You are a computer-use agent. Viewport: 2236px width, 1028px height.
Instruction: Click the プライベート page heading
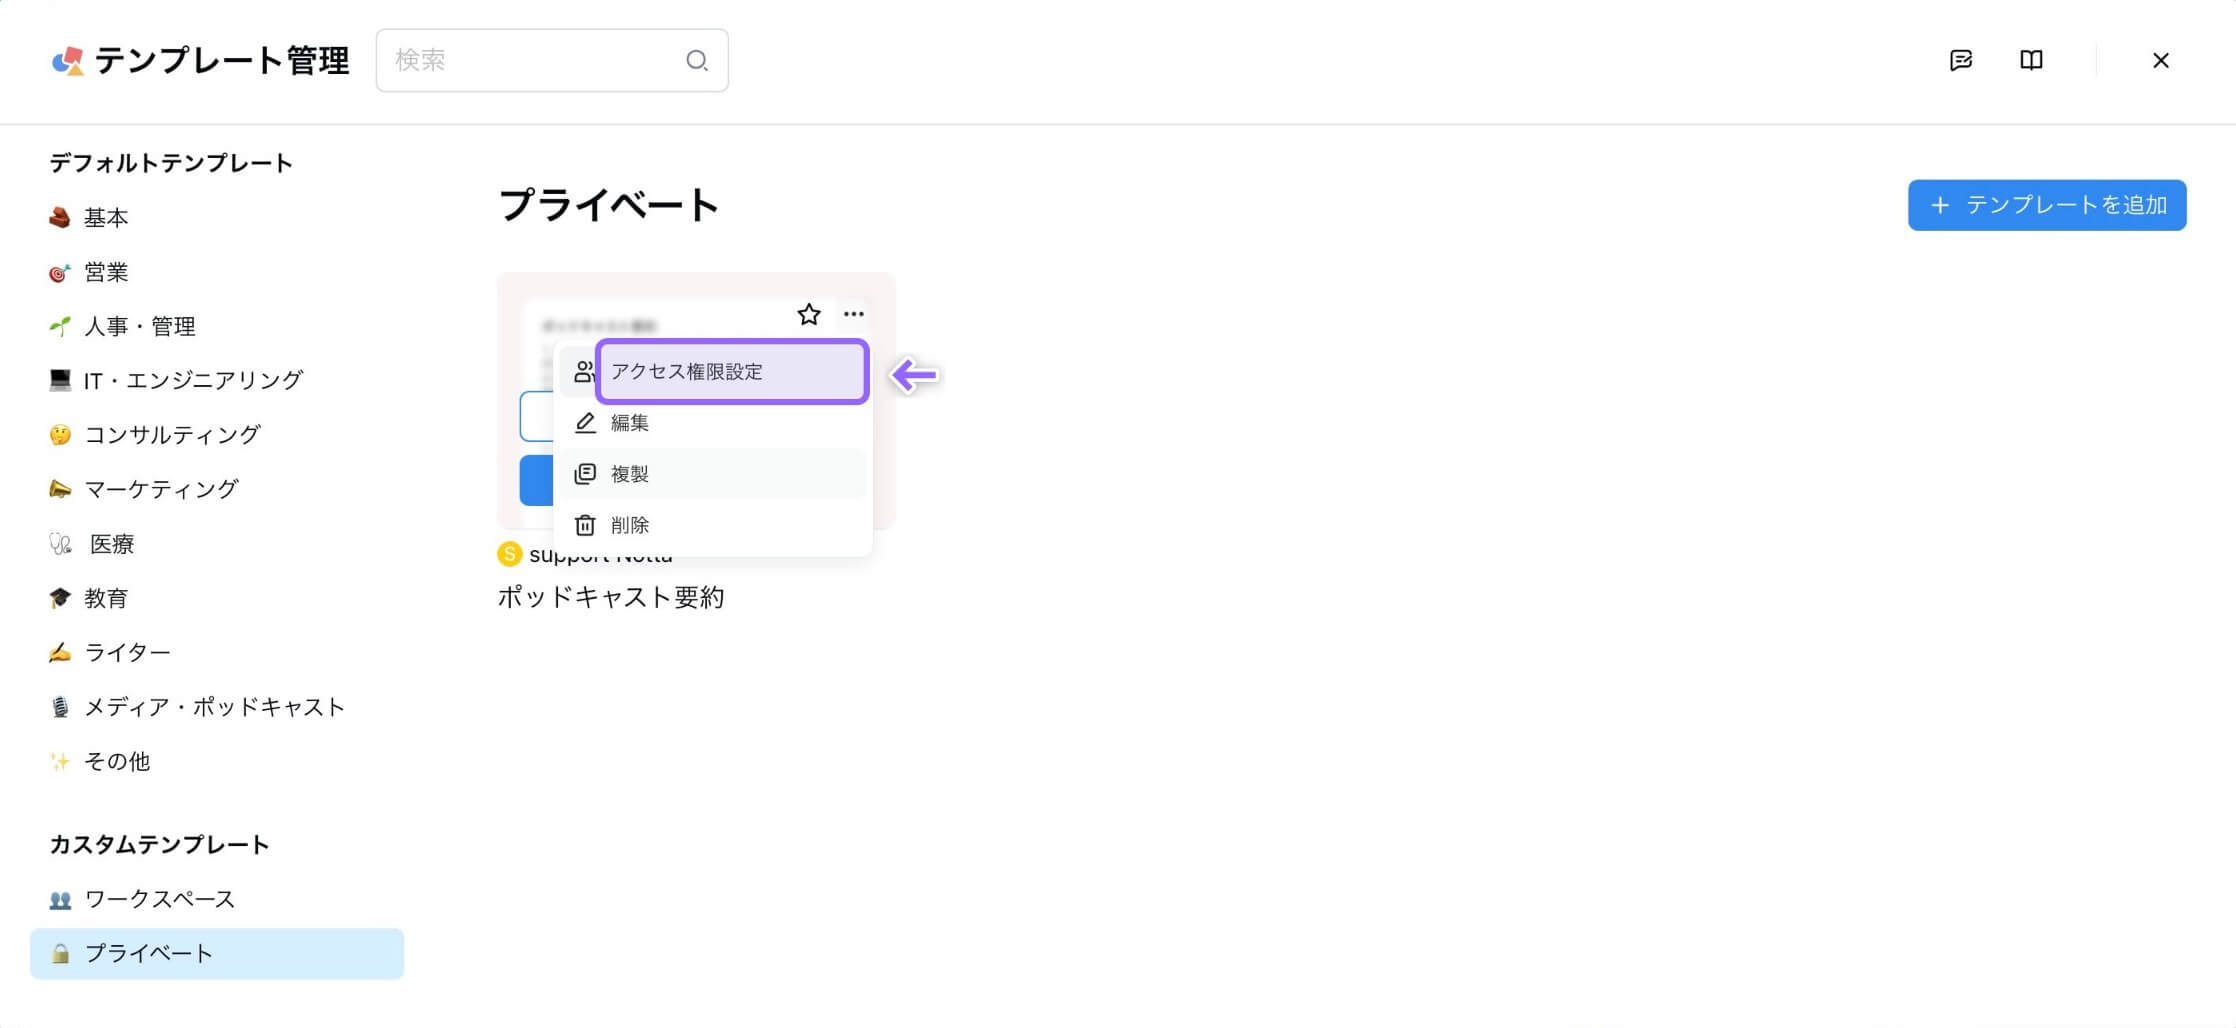[608, 205]
